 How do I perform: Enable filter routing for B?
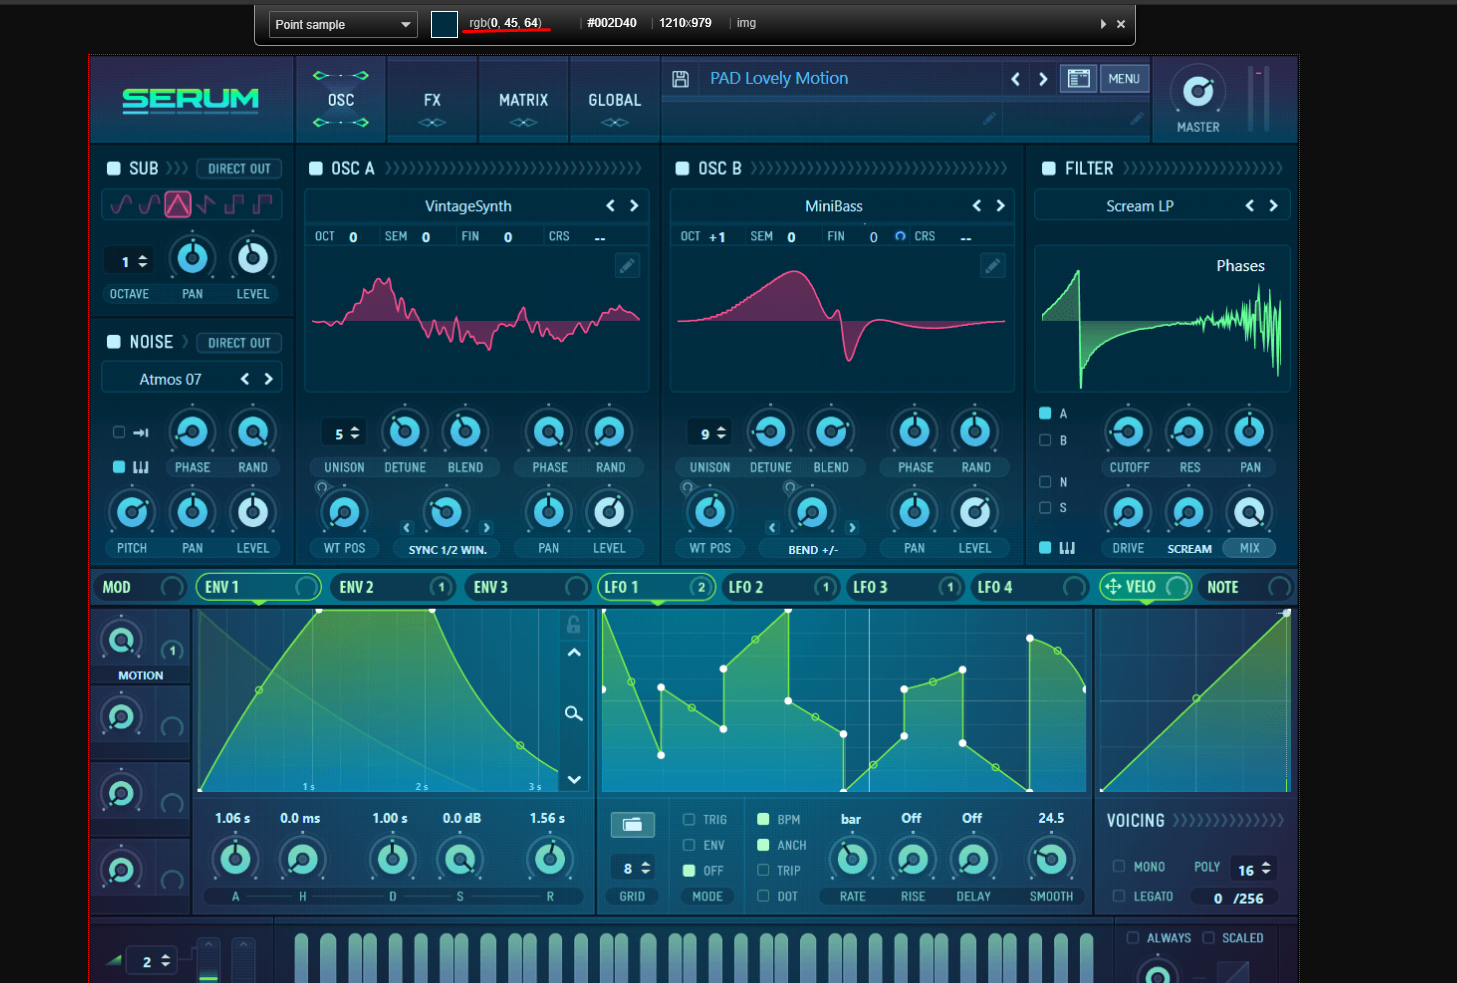pos(1045,440)
